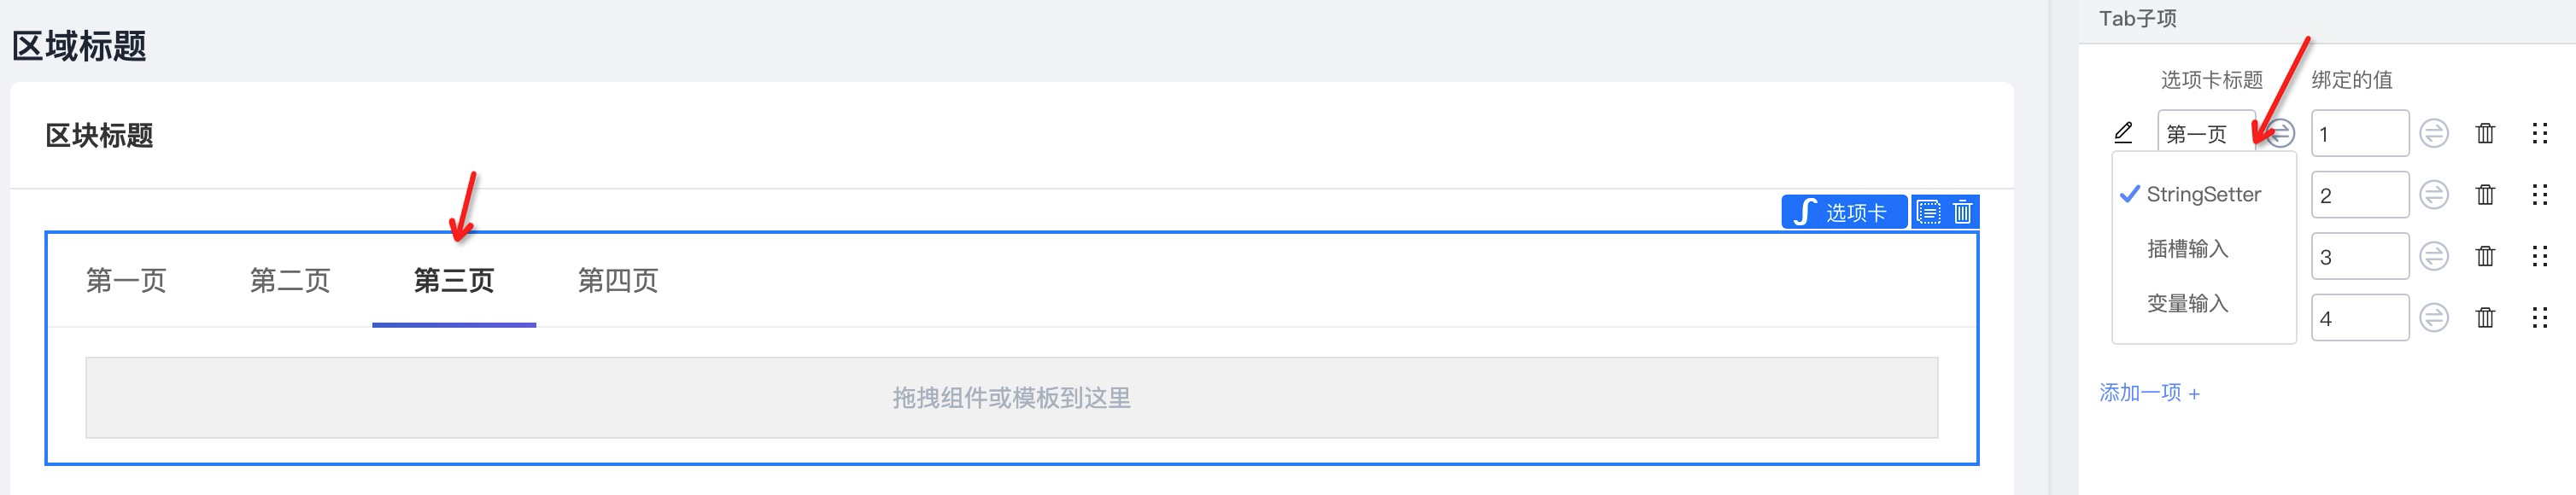Choose StringSetter in the setter dropdown
Screen dimensions: 2576x495
tap(2203, 195)
